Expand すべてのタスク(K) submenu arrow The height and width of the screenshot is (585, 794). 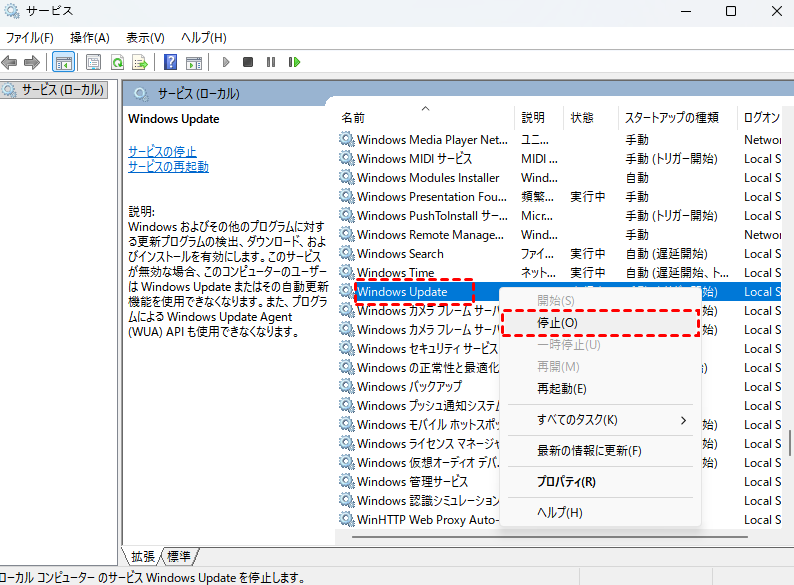point(684,420)
